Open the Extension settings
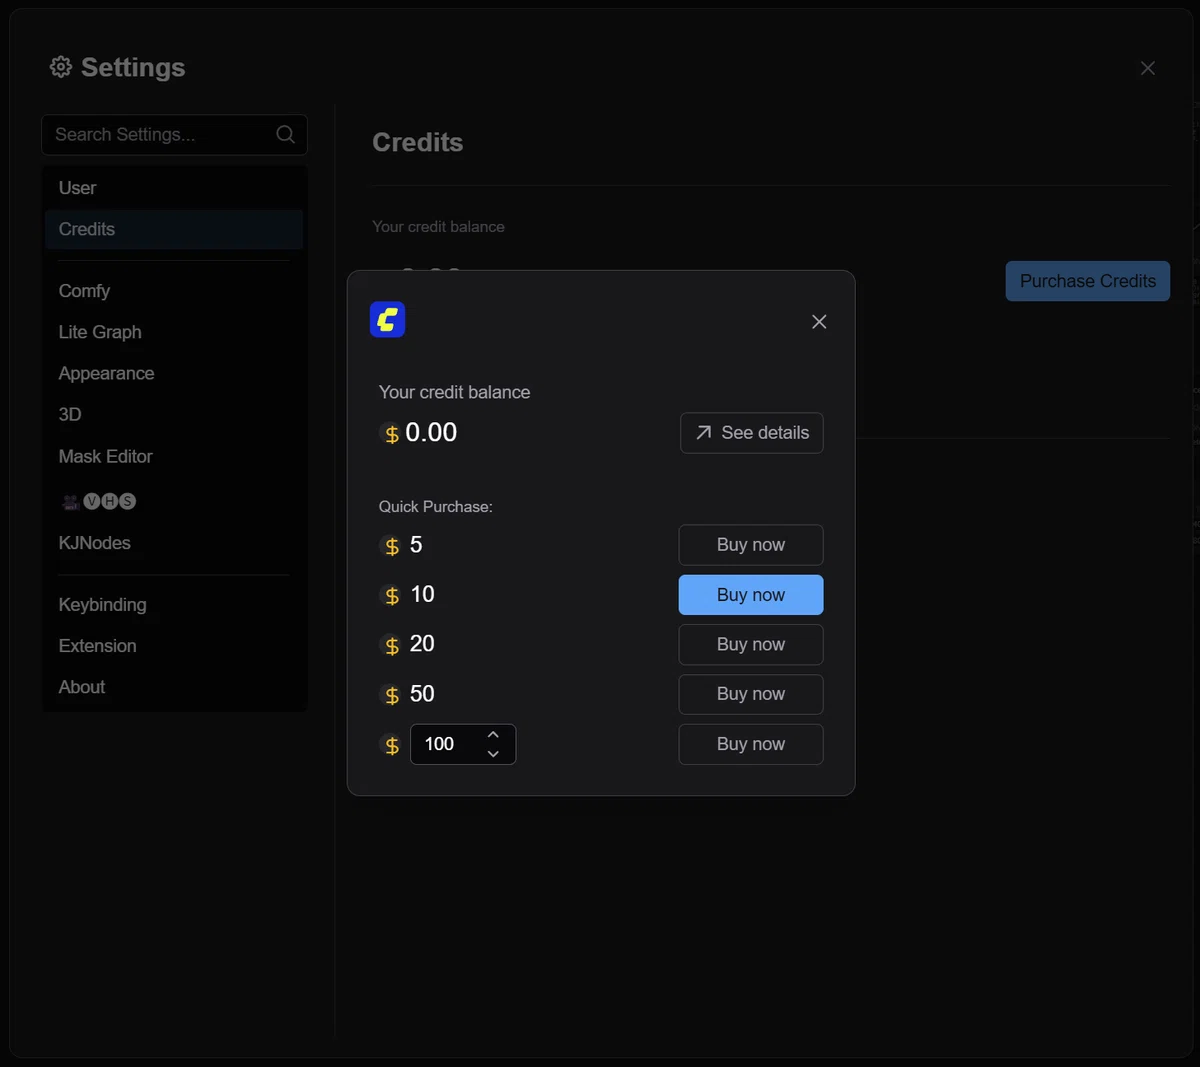Image resolution: width=1200 pixels, height=1067 pixels. [x=174, y=646]
